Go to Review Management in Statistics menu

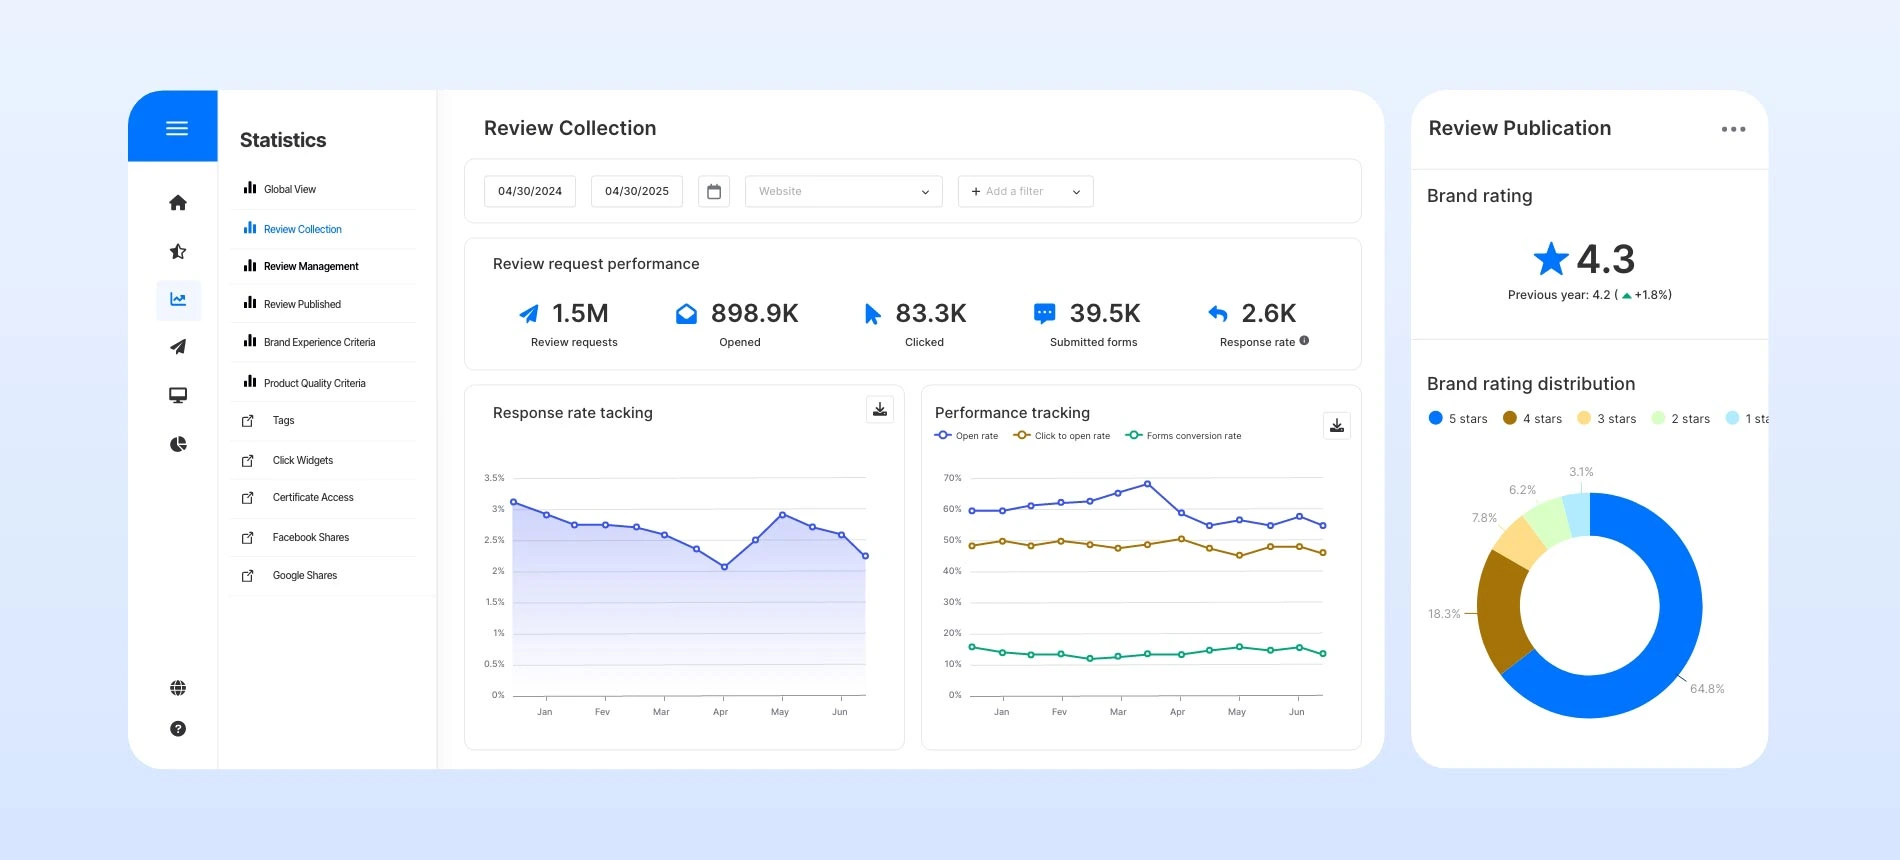click(x=310, y=266)
